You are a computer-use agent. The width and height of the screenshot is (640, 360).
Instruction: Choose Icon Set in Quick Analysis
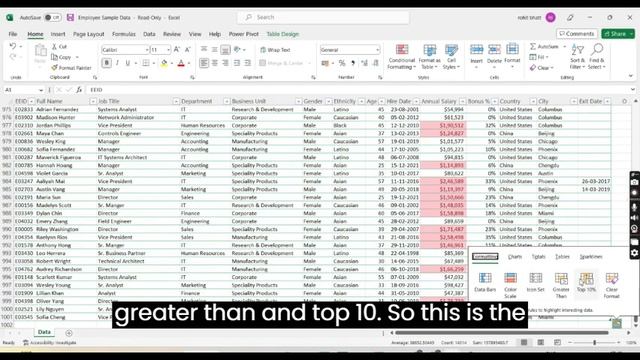[536, 282]
